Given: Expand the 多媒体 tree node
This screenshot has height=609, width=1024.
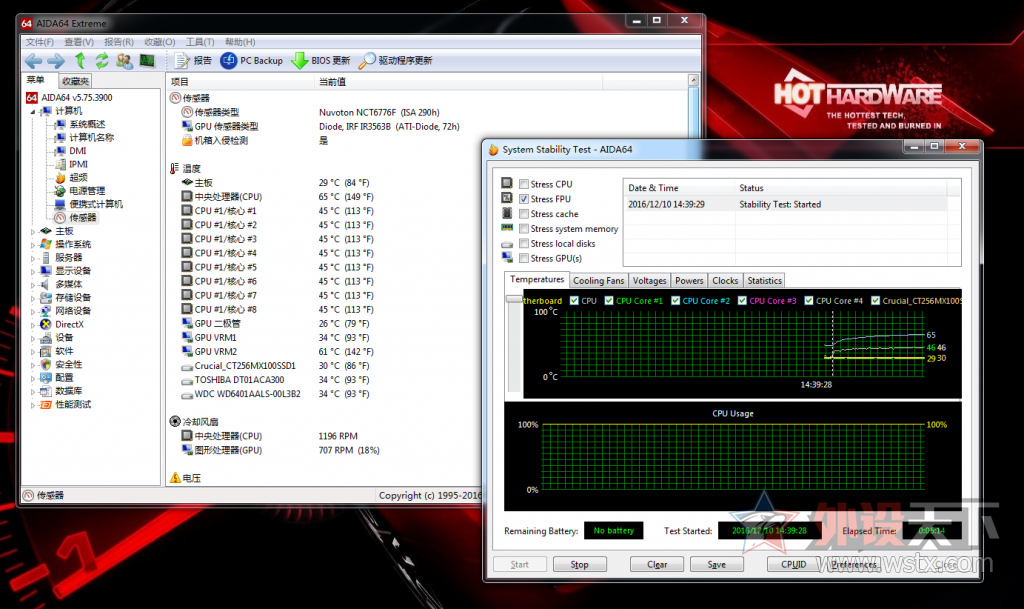Looking at the screenshot, I should pos(33,285).
